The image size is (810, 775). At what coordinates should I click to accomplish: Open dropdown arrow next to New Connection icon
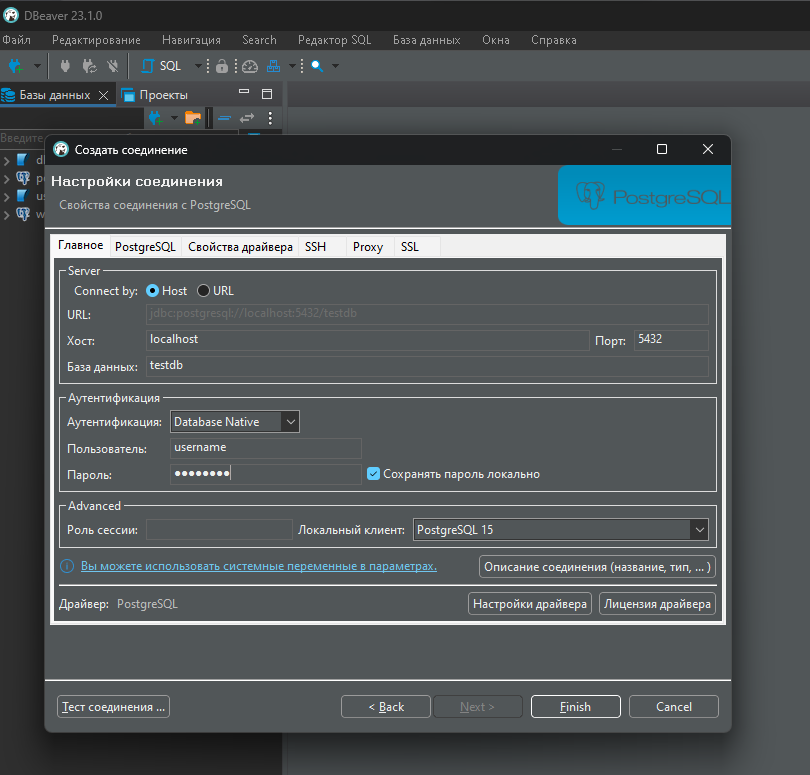coord(37,66)
